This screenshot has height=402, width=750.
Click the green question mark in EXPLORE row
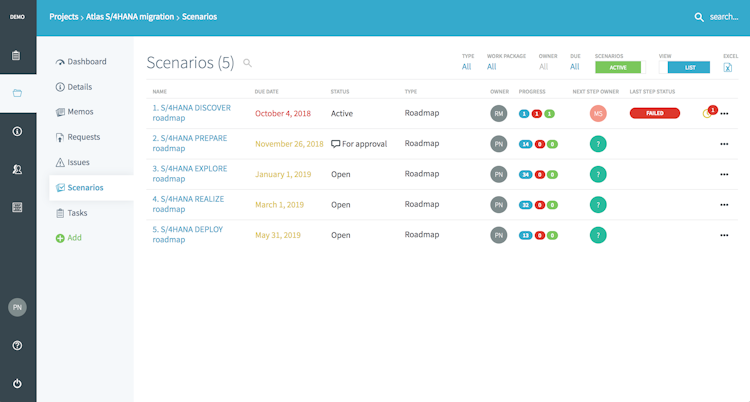[x=598, y=174]
